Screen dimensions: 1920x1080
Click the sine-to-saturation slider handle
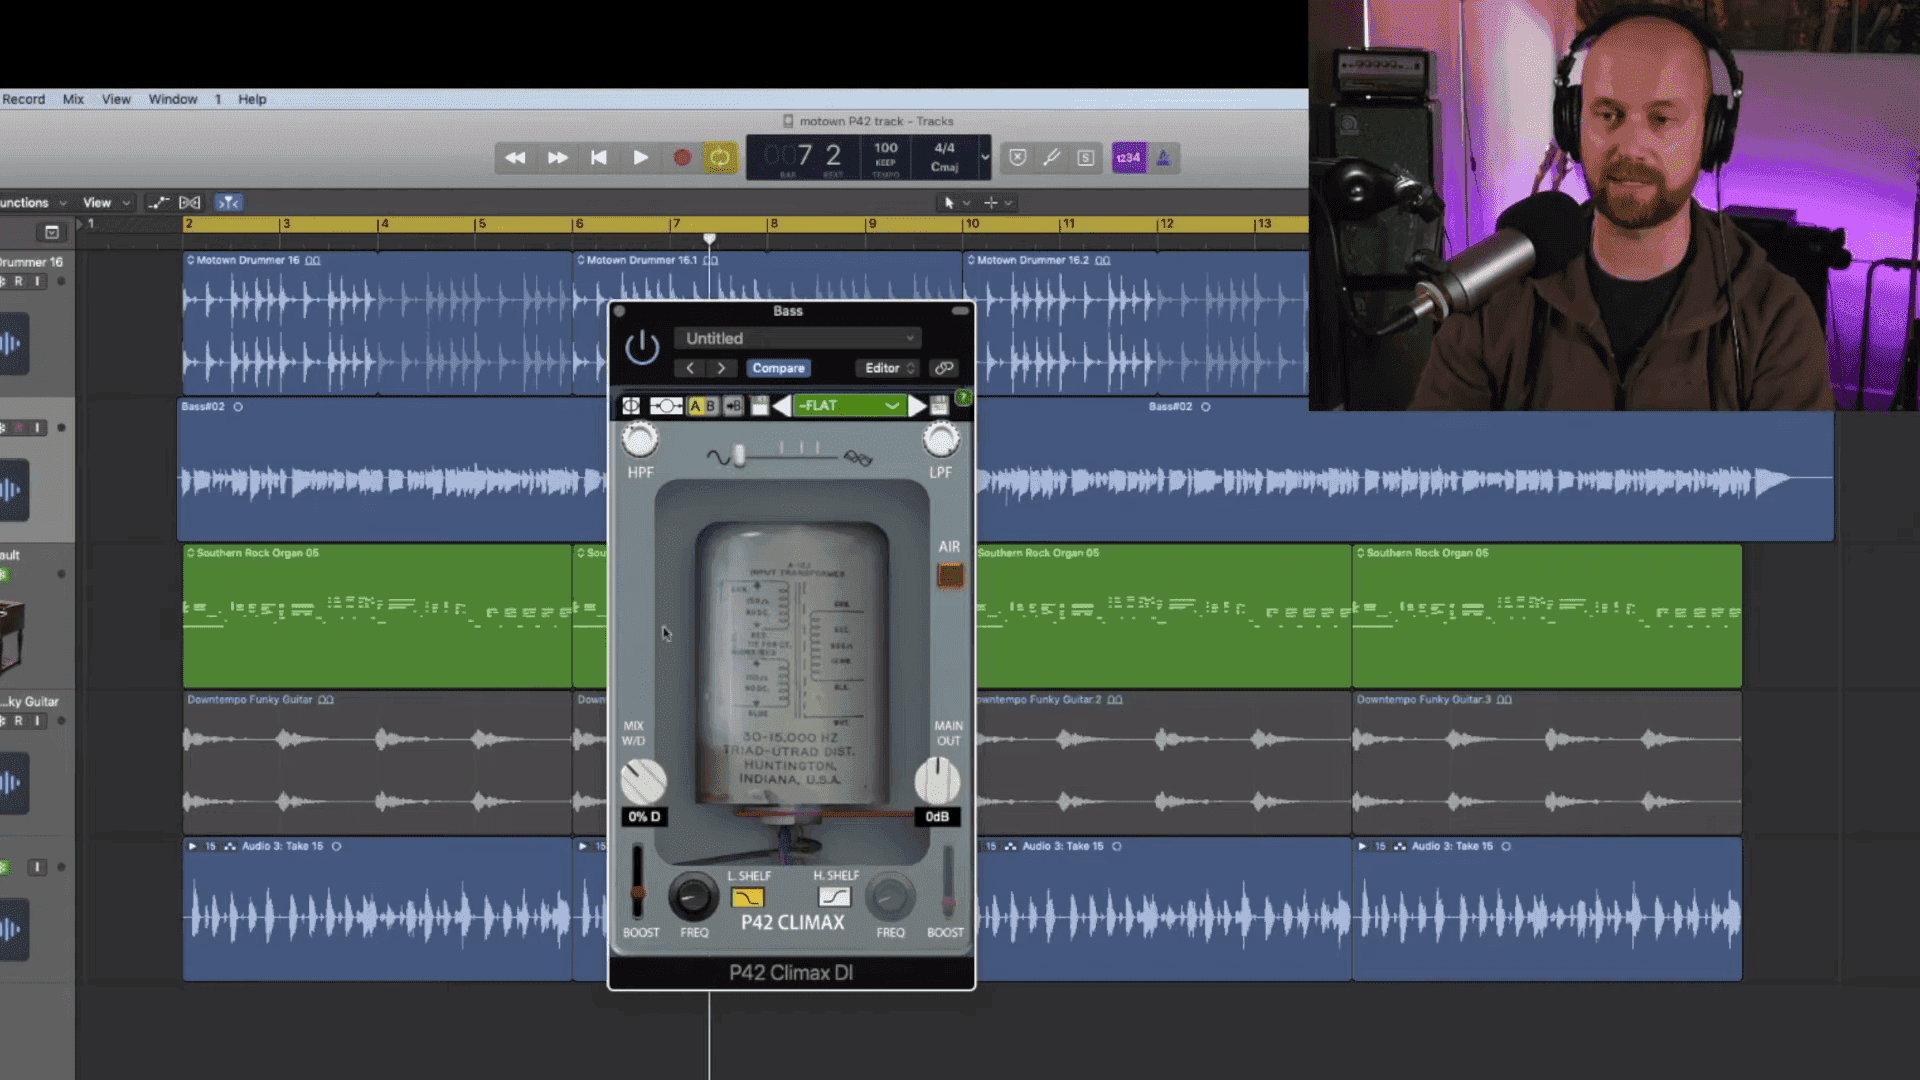(x=739, y=456)
